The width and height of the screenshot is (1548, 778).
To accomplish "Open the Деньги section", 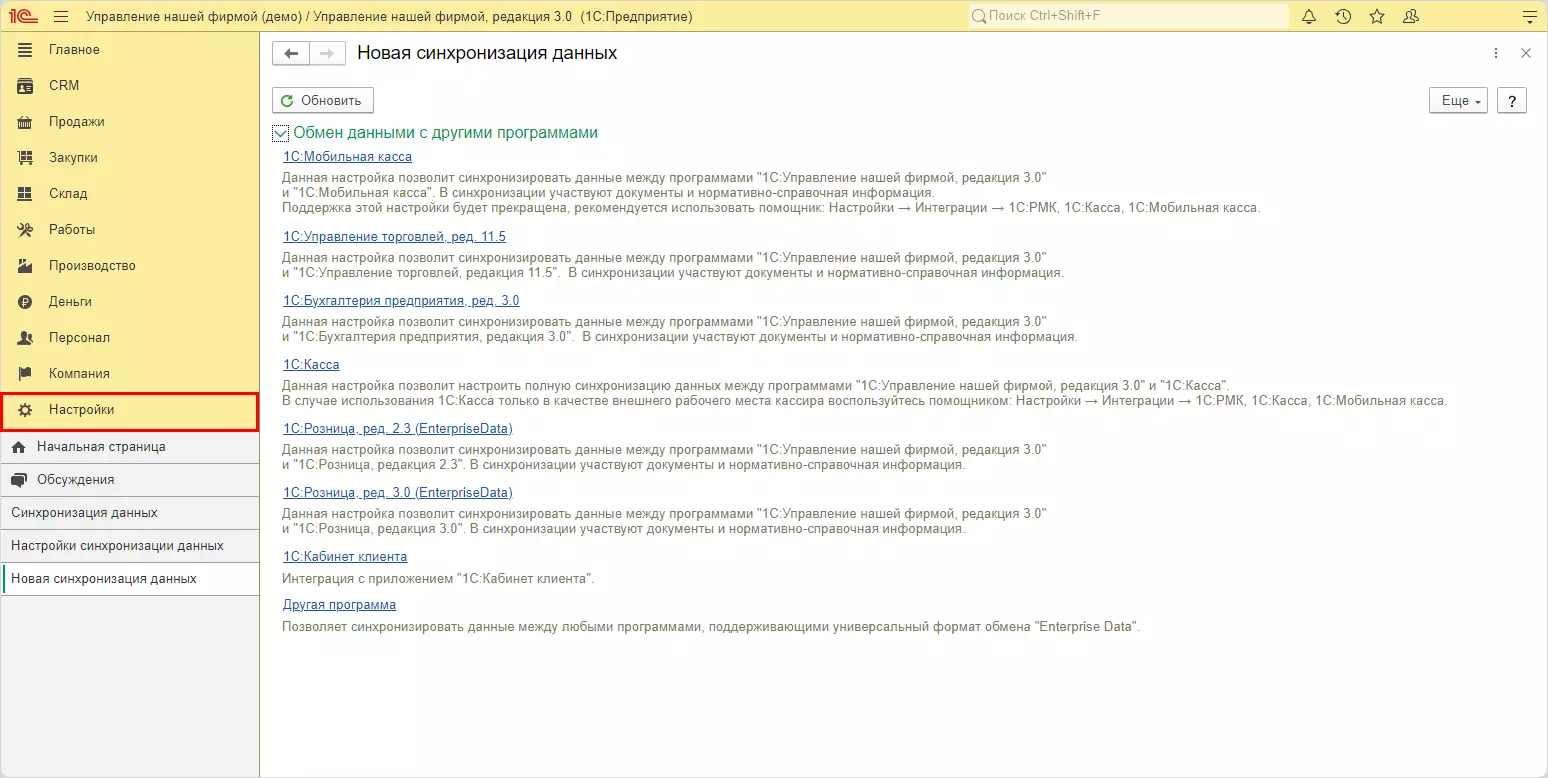I will [x=130, y=302].
